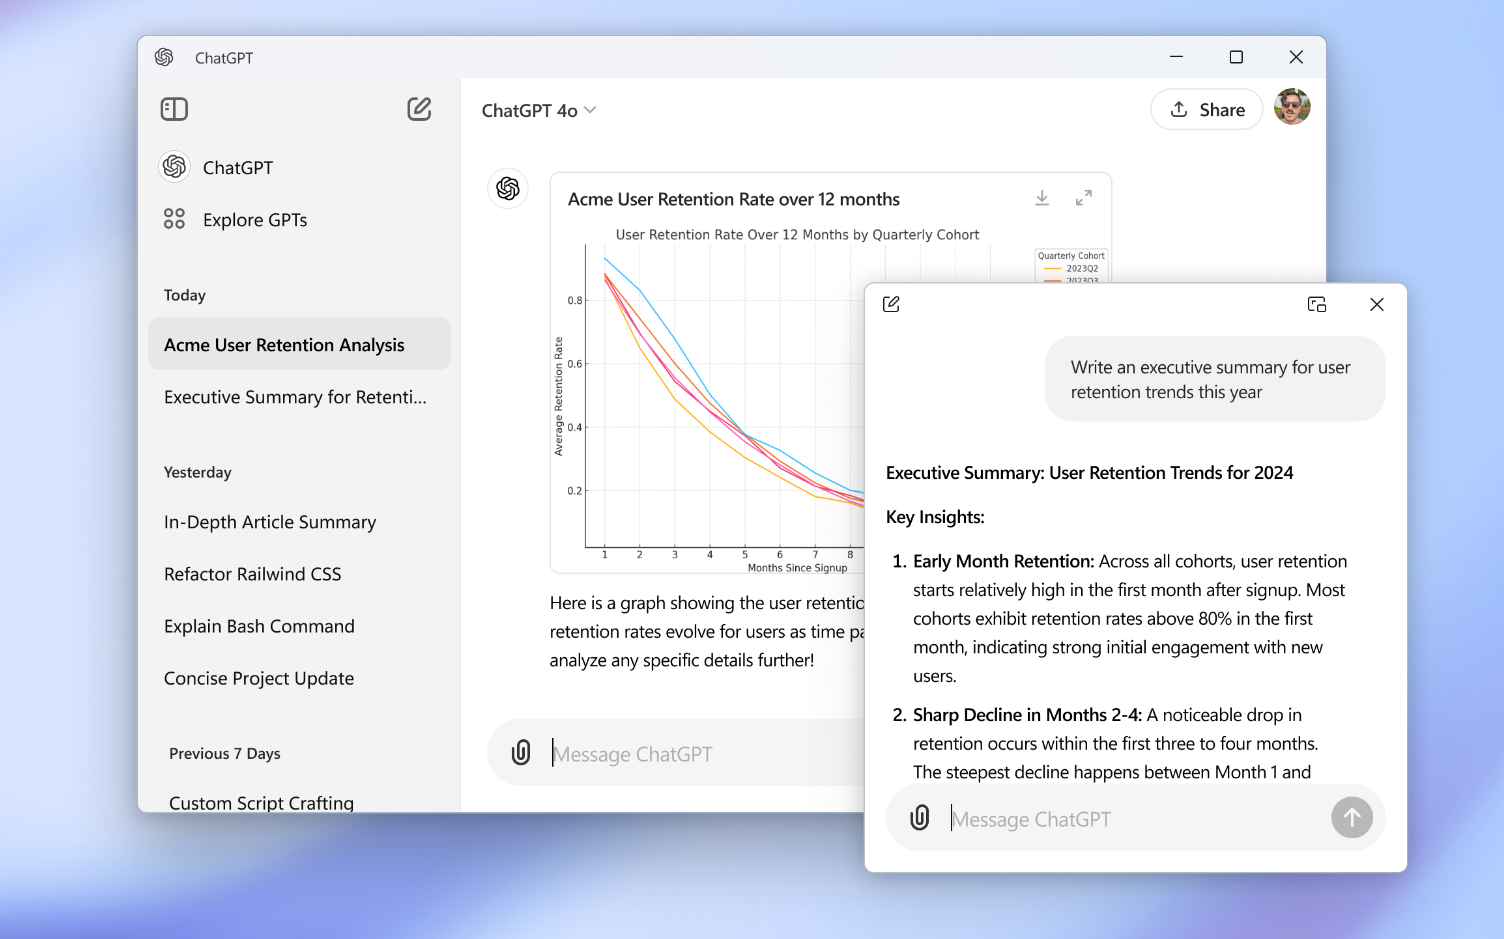The height and width of the screenshot is (939, 1504).
Task: Open the ChatGPT 4o model dropdown
Action: (539, 110)
